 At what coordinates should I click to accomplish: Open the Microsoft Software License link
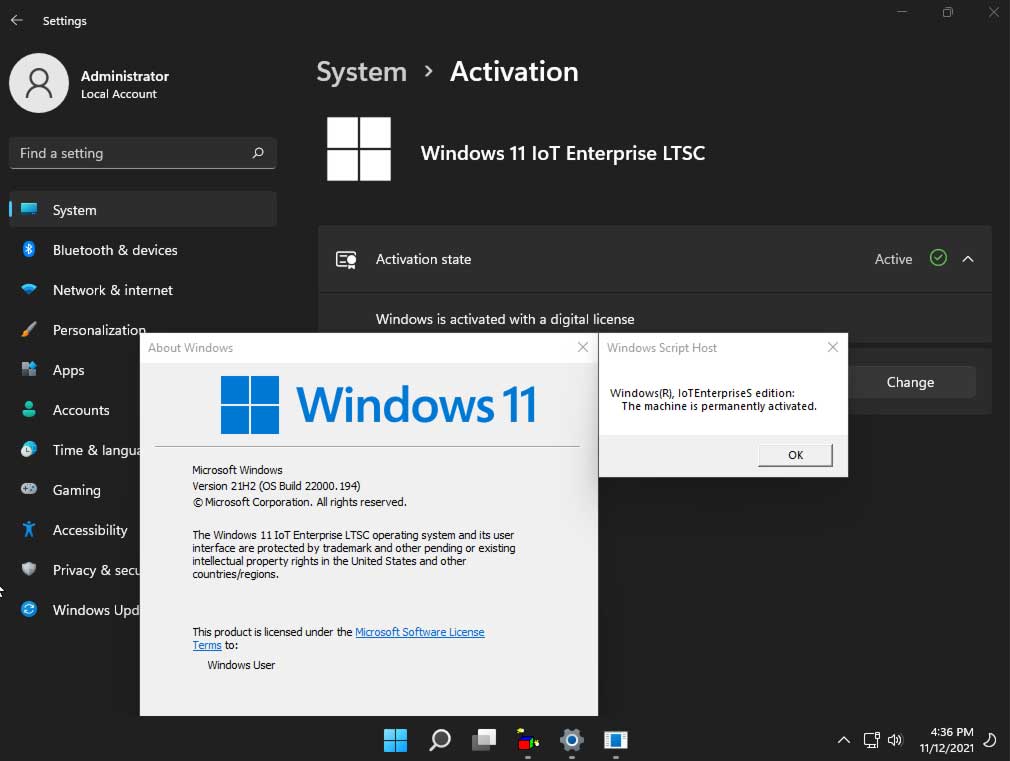419,632
